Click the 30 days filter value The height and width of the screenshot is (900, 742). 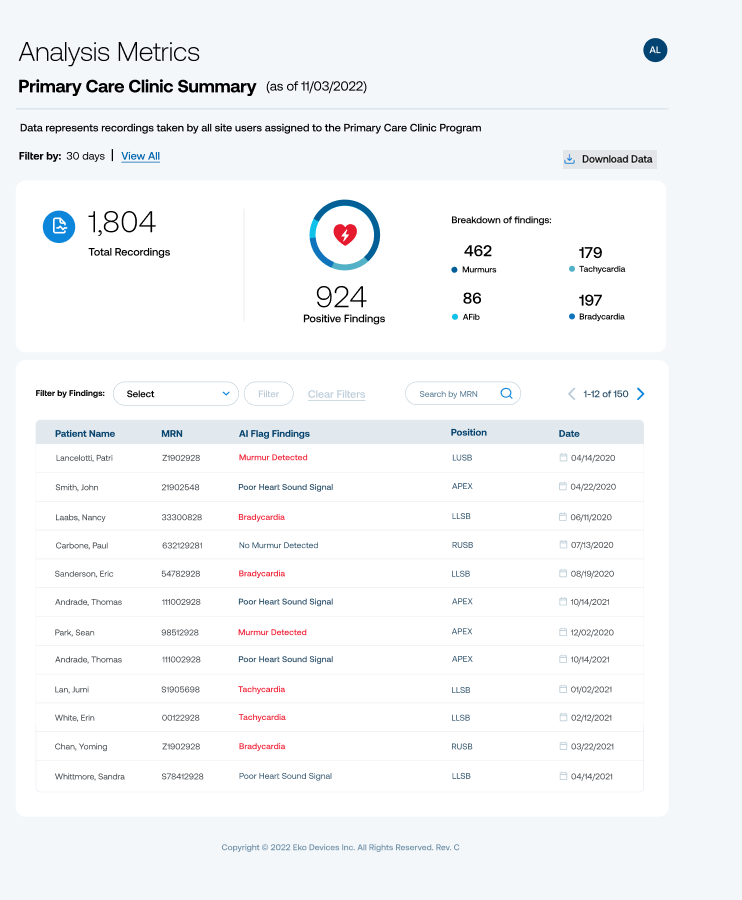pyautogui.click(x=86, y=156)
